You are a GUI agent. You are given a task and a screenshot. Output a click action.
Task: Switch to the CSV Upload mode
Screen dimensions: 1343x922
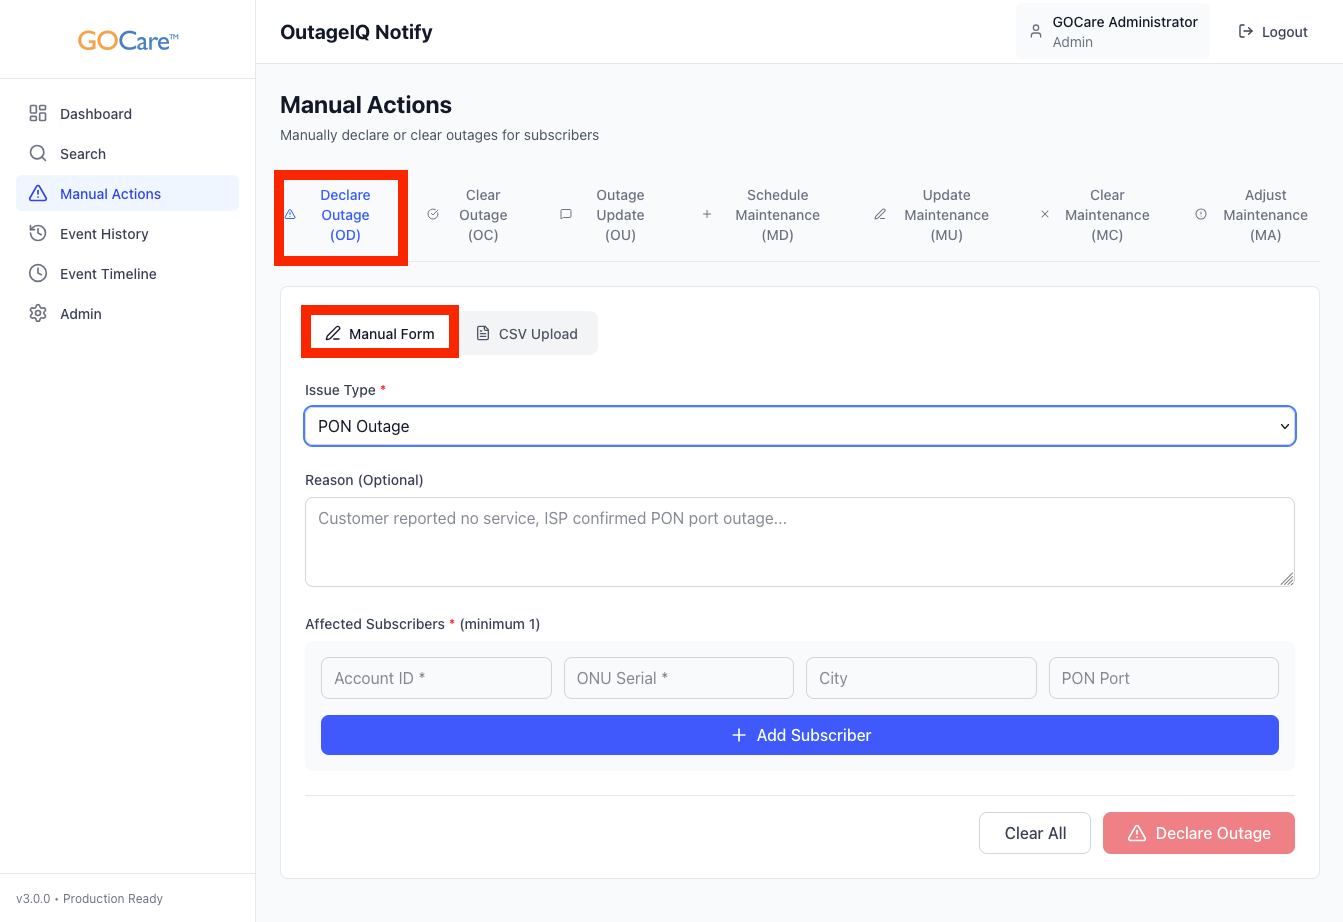[527, 334]
